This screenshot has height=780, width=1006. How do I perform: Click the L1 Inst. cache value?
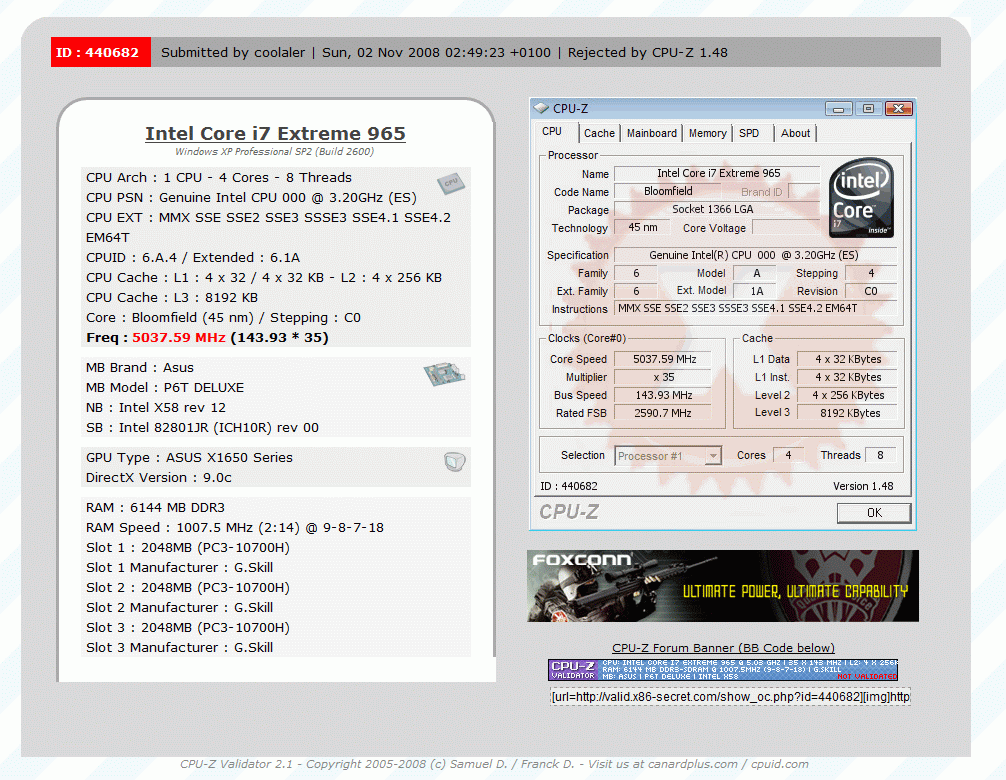point(848,377)
